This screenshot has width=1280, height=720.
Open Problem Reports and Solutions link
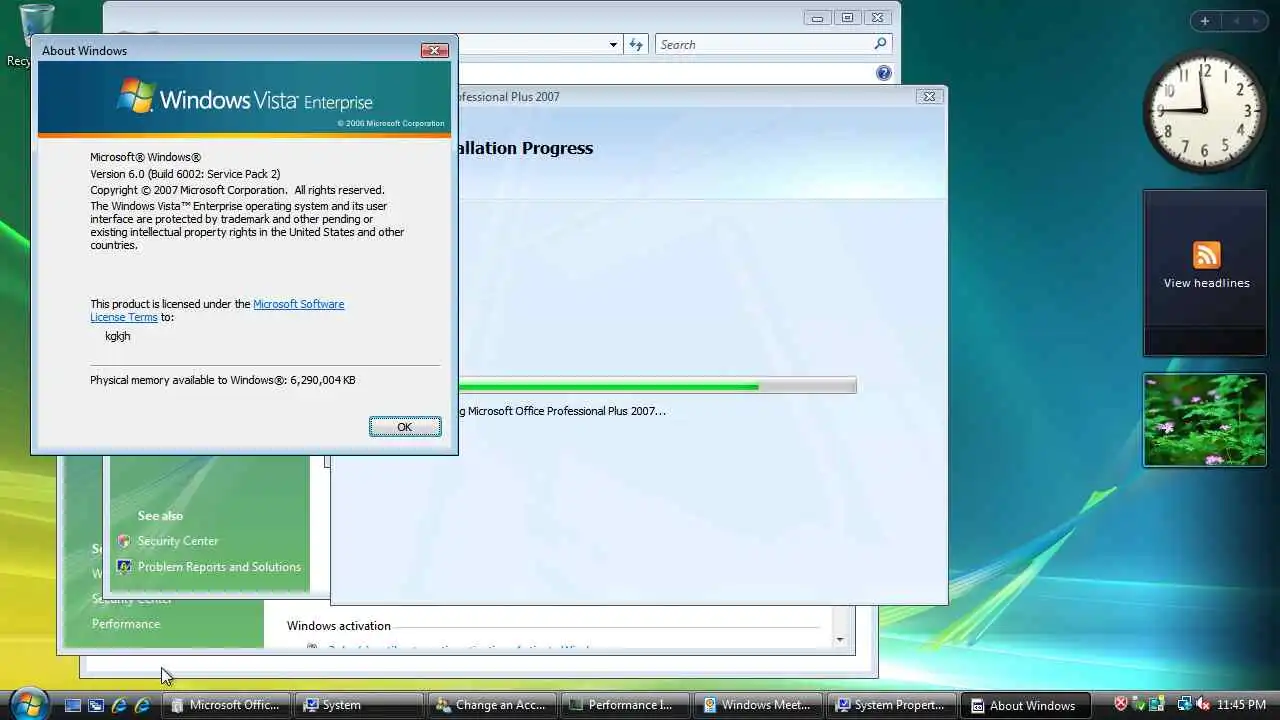(x=219, y=567)
